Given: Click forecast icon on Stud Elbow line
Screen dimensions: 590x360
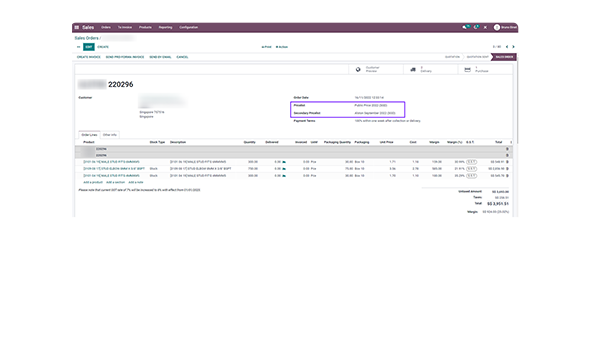Looking at the screenshot, I should tap(284, 169).
